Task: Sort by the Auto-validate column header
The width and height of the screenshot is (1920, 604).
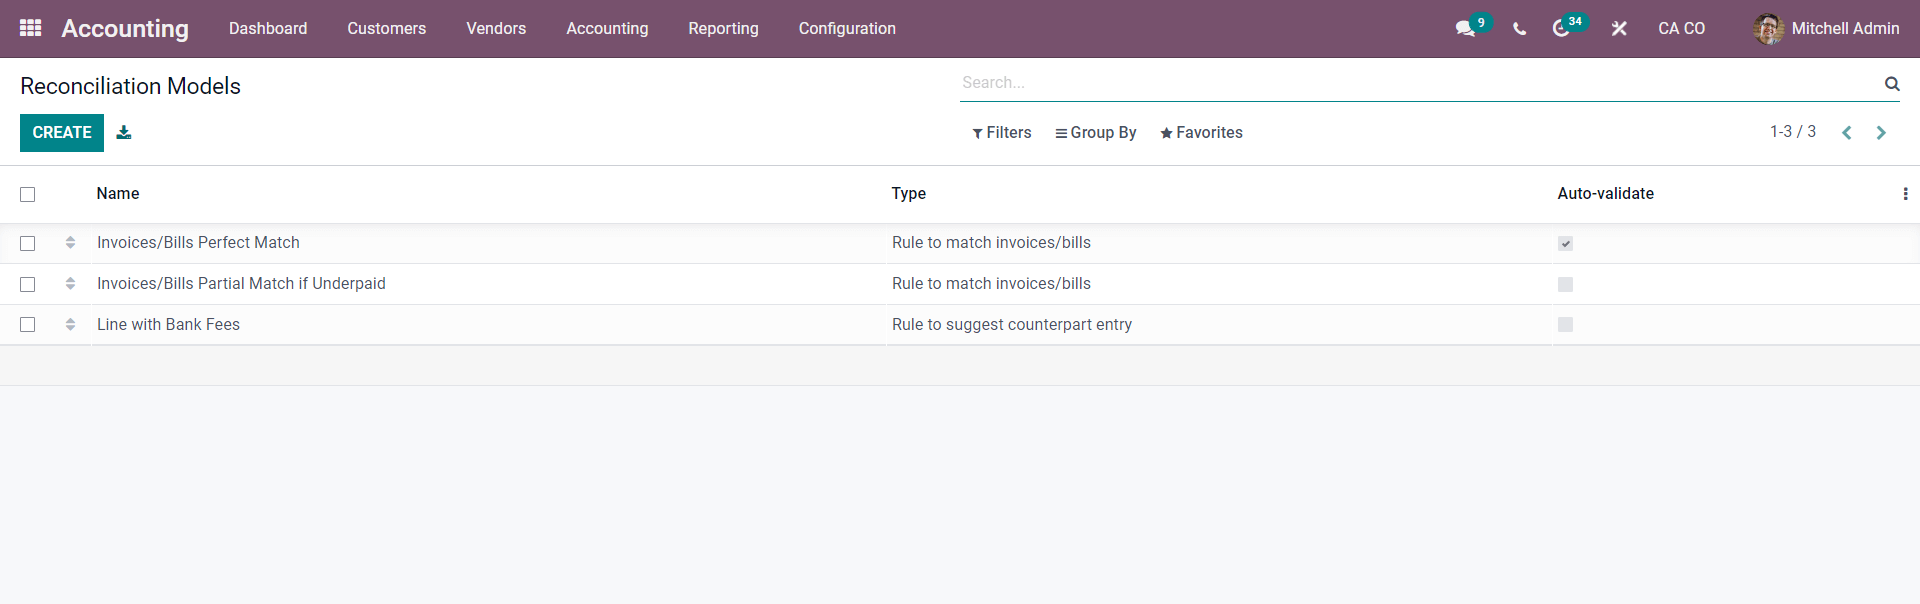Action: (x=1605, y=194)
